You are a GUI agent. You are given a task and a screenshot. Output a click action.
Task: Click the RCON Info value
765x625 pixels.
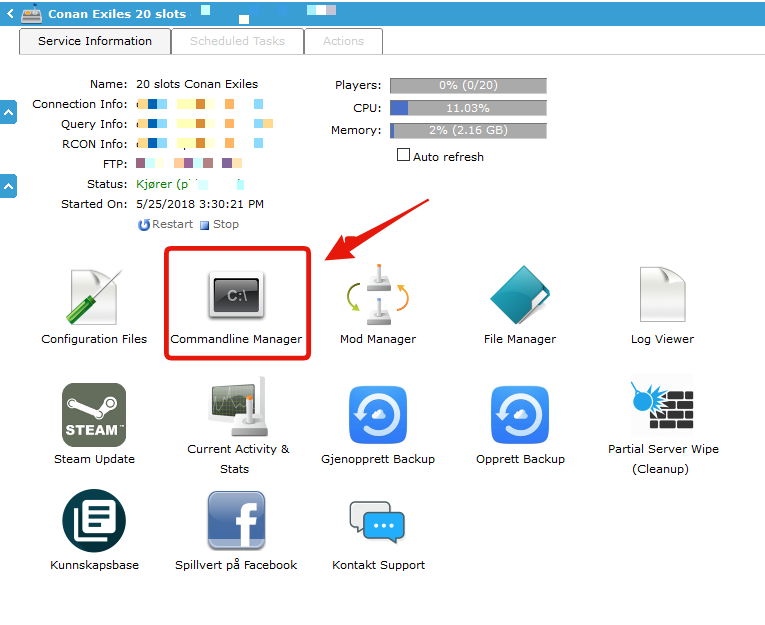click(200, 143)
